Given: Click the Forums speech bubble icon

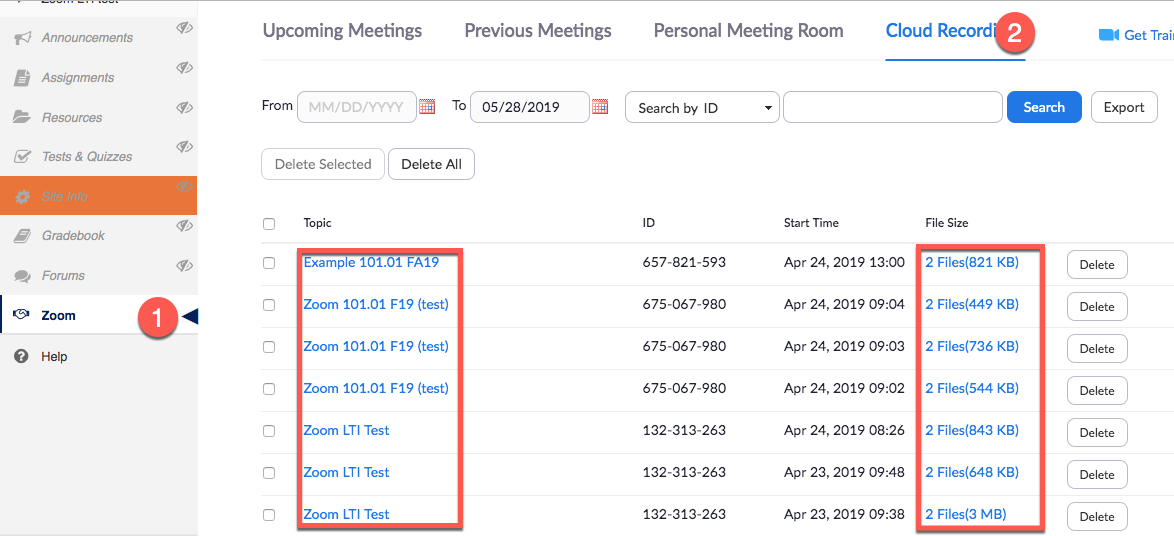Looking at the screenshot, I should 22,276.
